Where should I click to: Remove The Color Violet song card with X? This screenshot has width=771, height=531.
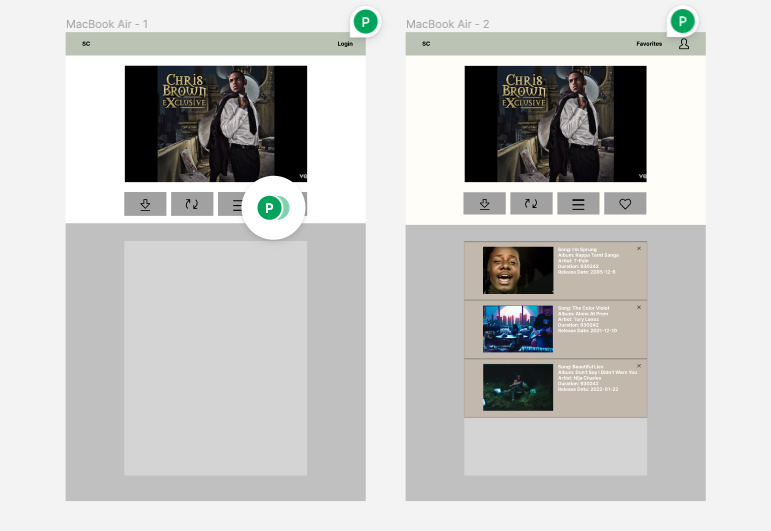click(x=639, y=307)
